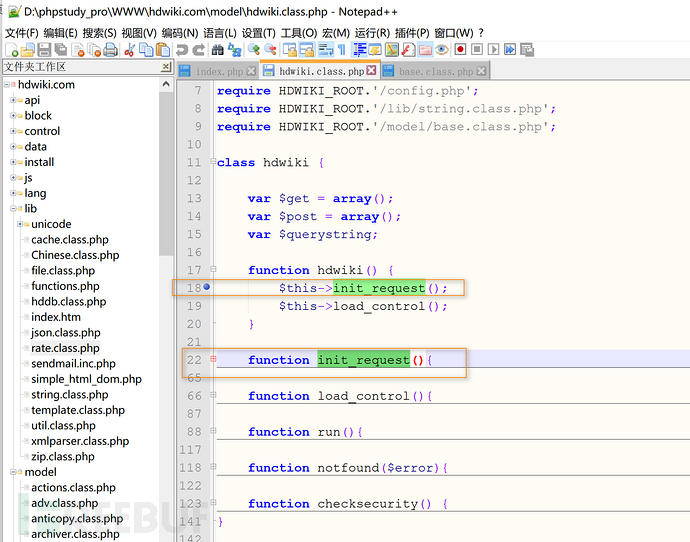This screenshot has height=542, width=690.
Task: Click the Copy toolbar icon
Action: pyautogui.click(x=146, y=50)
